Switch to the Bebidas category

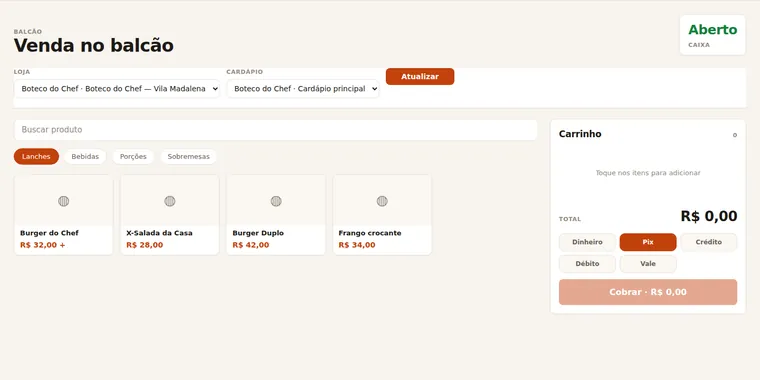pyautogui.click(x=85, y=157)
